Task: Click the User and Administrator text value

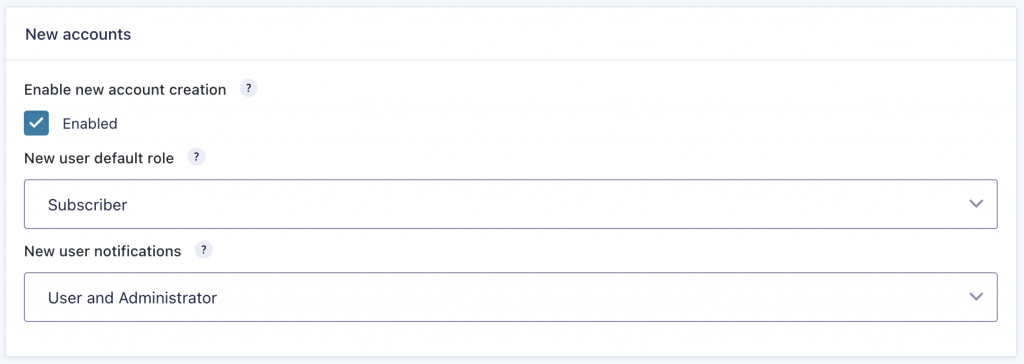Action: point(133,298)
